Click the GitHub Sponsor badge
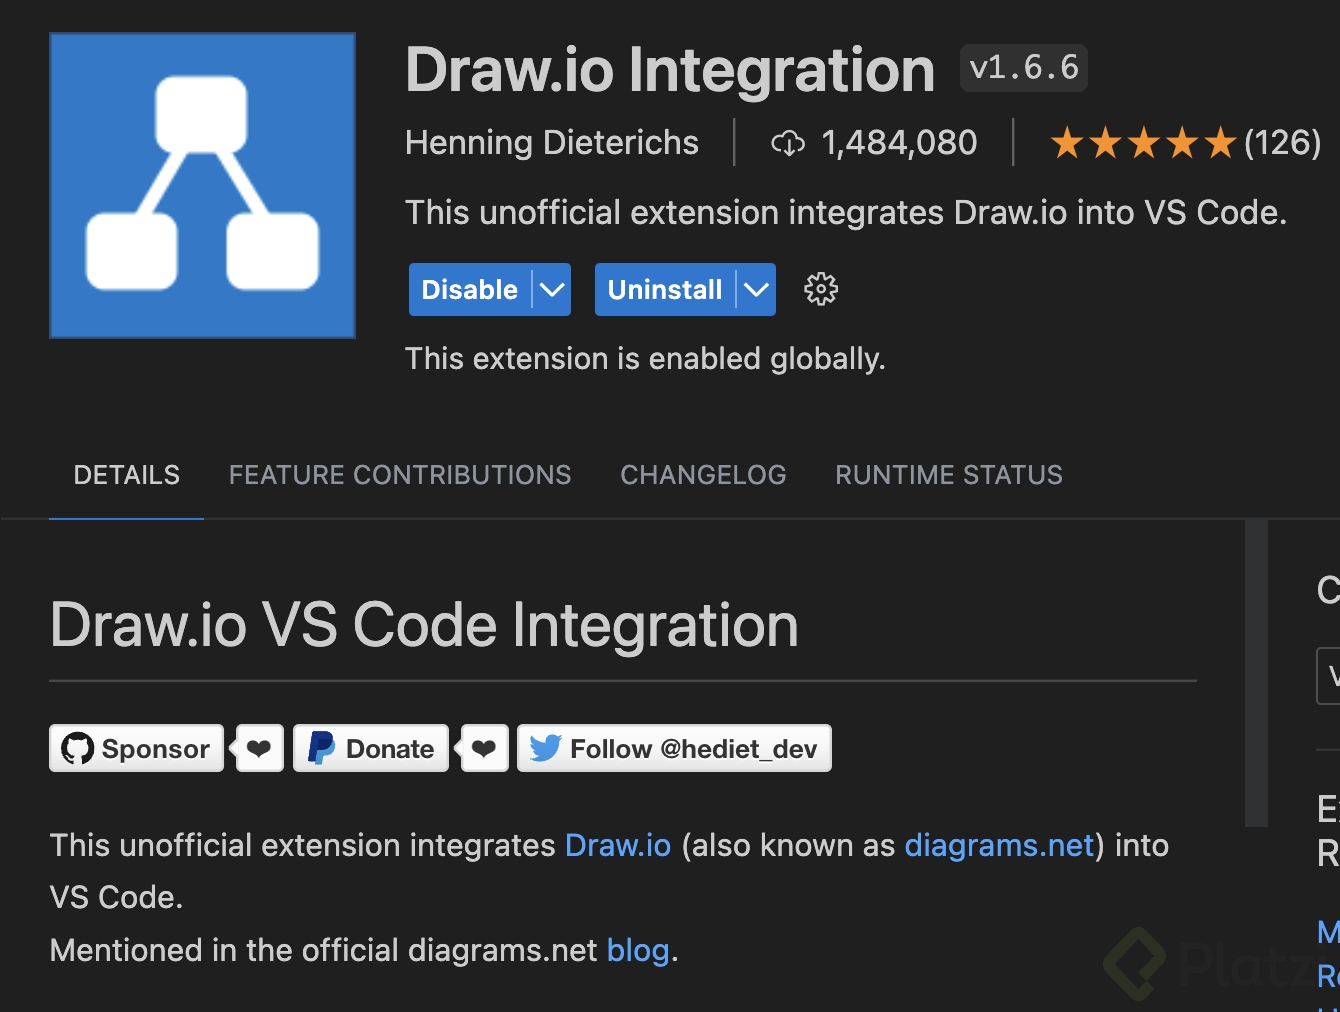The height and width of the screenshot is (1012, 1340). coord(137,748)
